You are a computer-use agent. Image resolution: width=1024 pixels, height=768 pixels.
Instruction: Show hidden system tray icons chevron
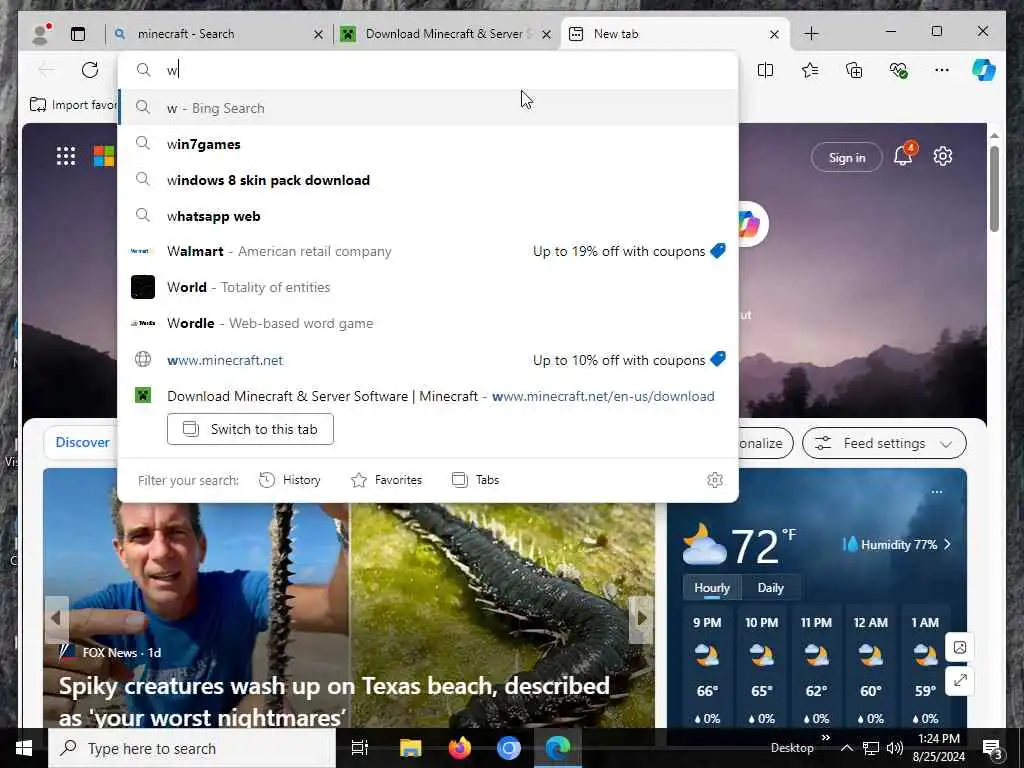846,748
